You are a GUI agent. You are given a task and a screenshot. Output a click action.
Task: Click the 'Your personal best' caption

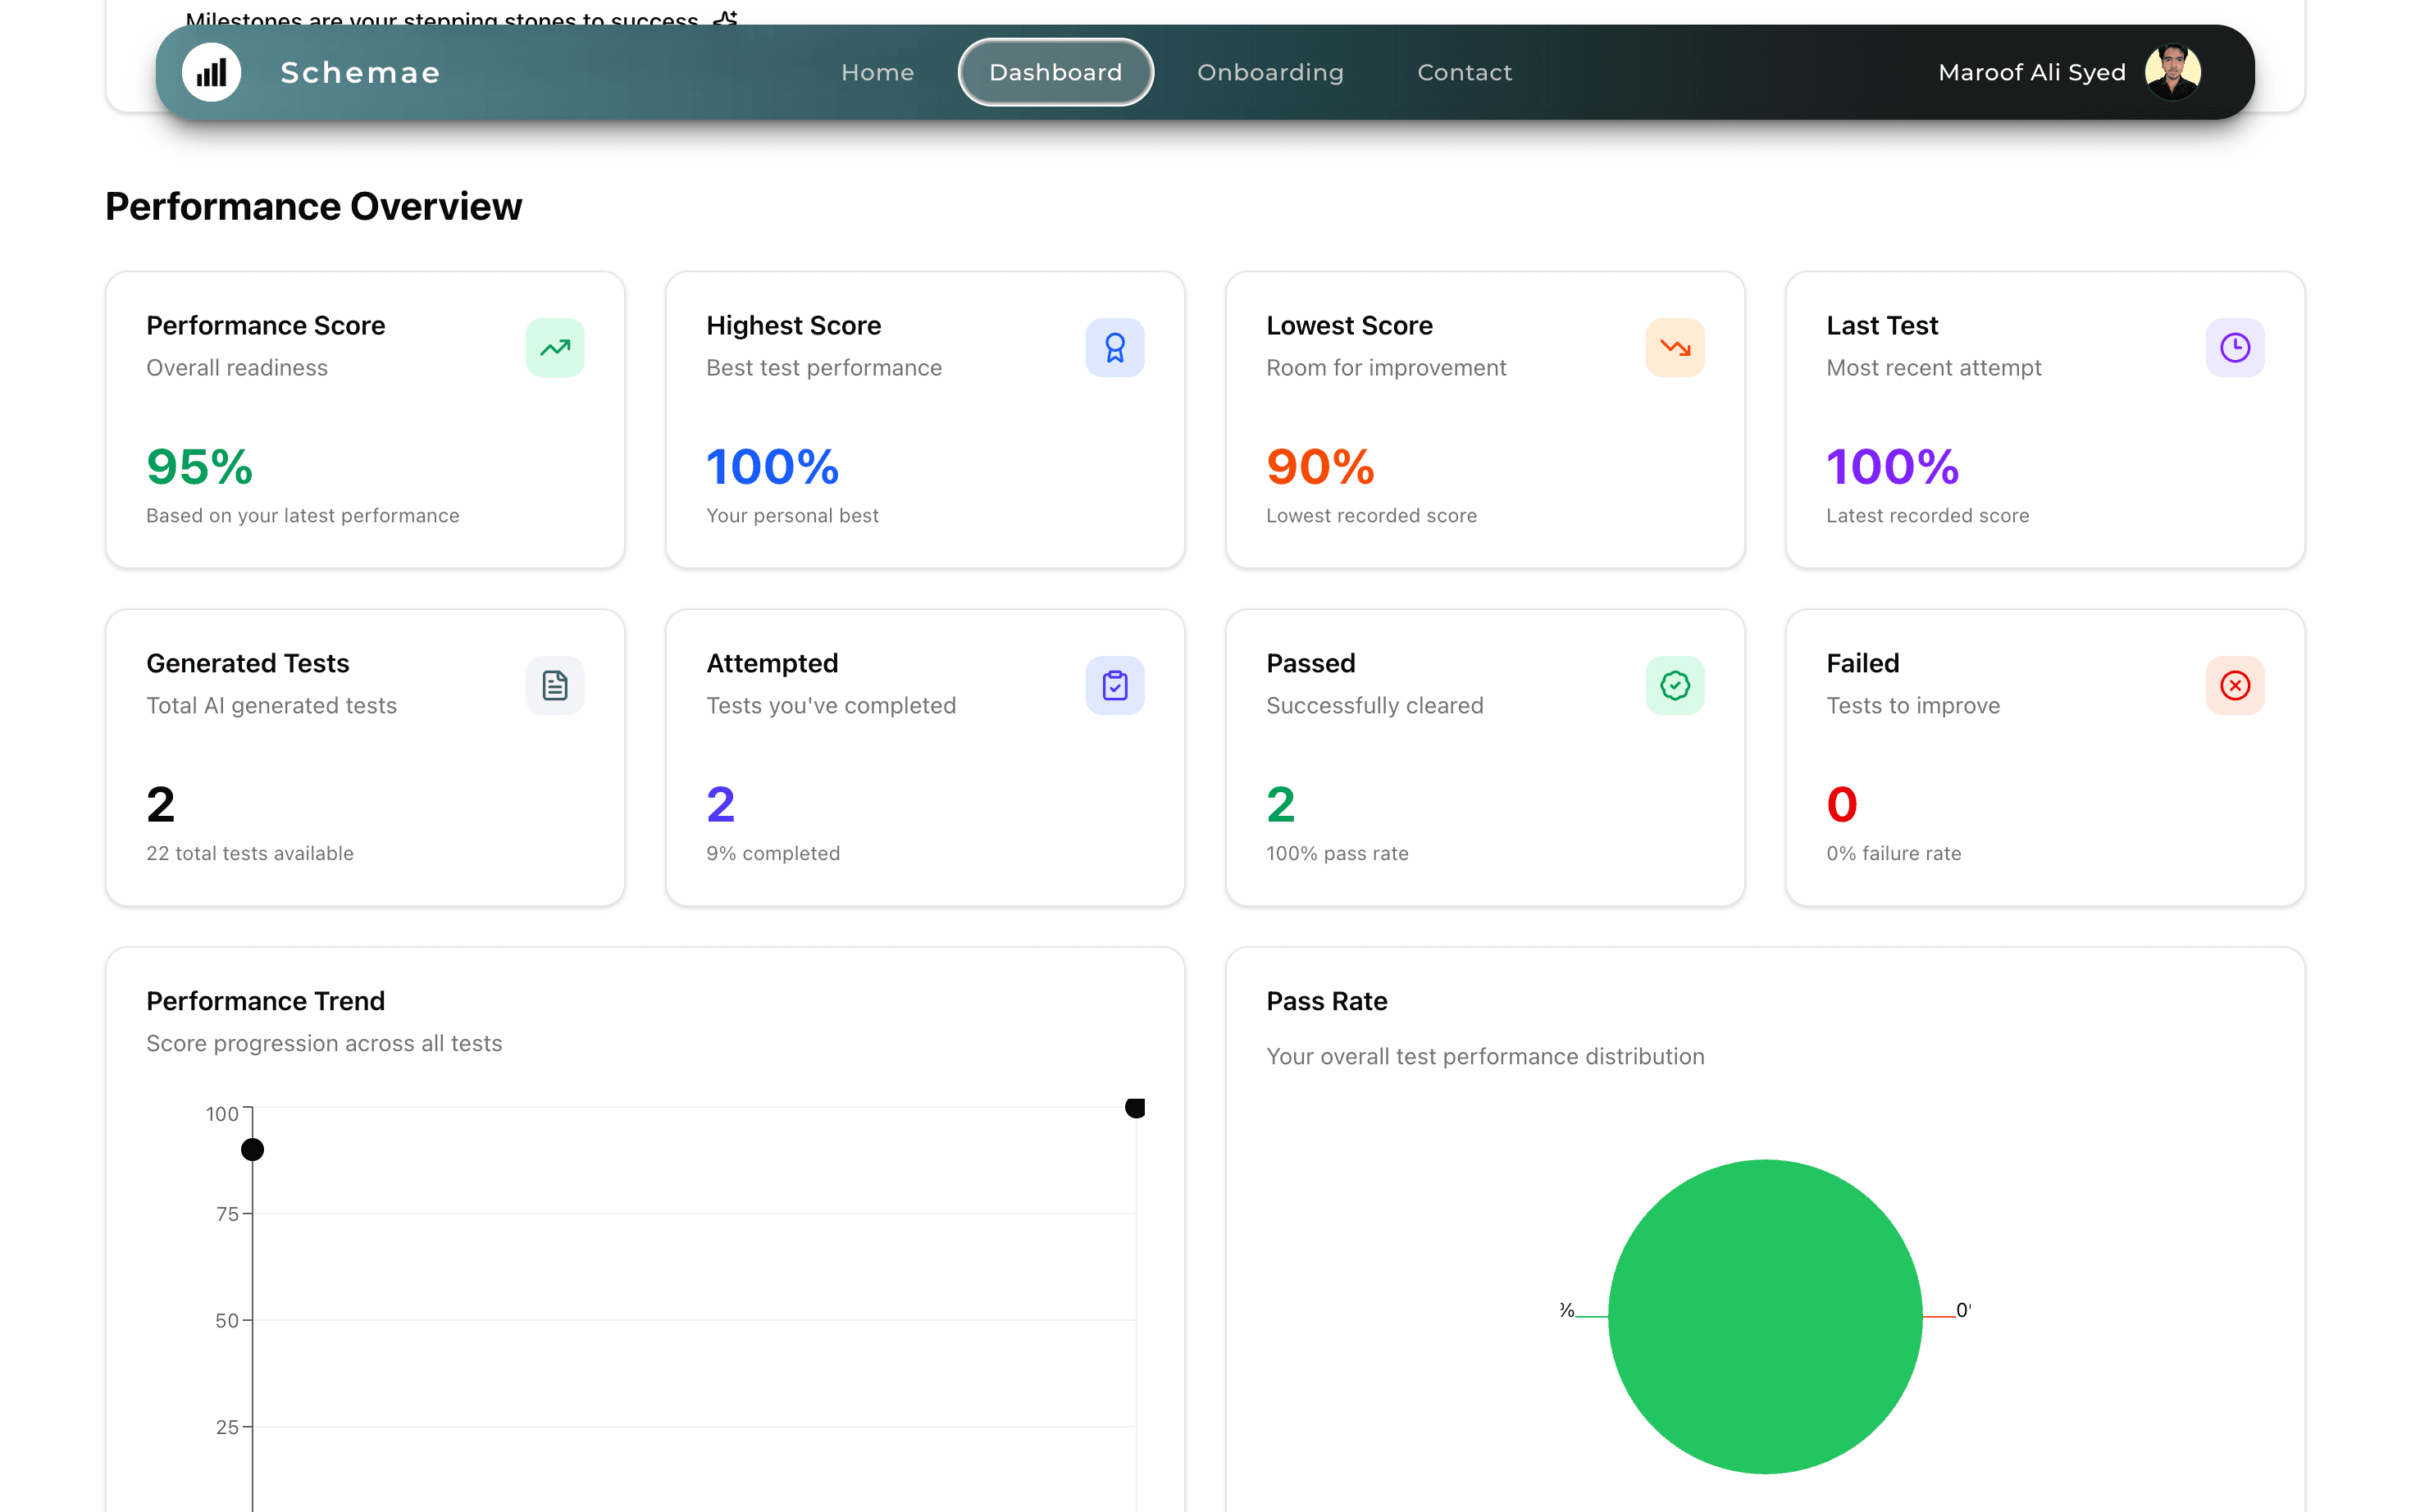[792, 515]
